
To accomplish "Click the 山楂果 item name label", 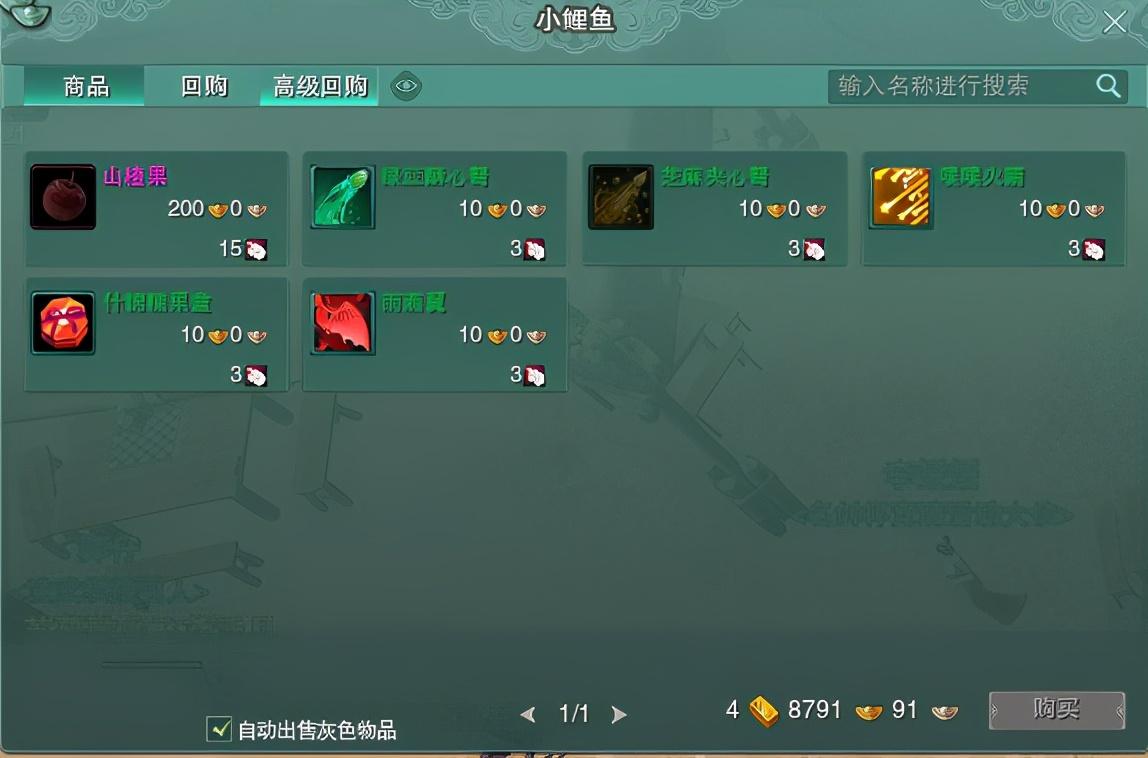I will (135, 176).
